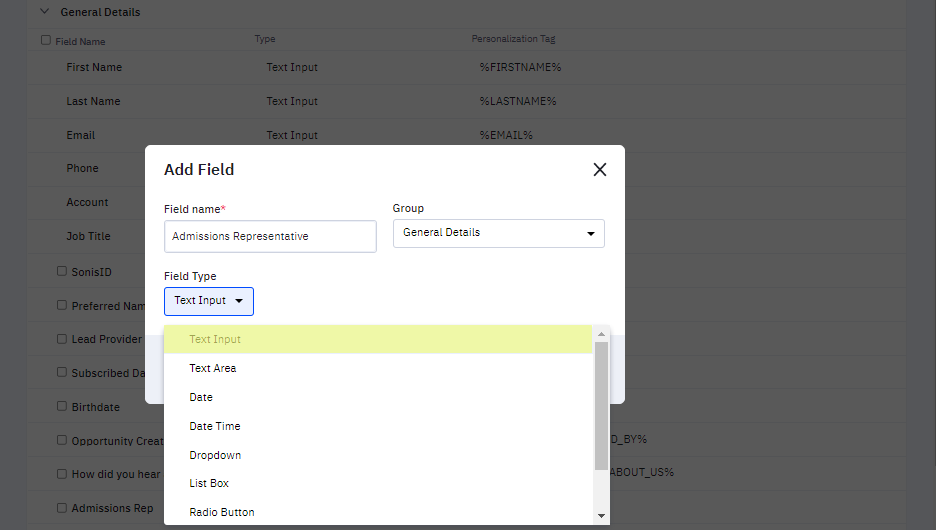Close the Add Field dialog

click(x=600, y=170)
